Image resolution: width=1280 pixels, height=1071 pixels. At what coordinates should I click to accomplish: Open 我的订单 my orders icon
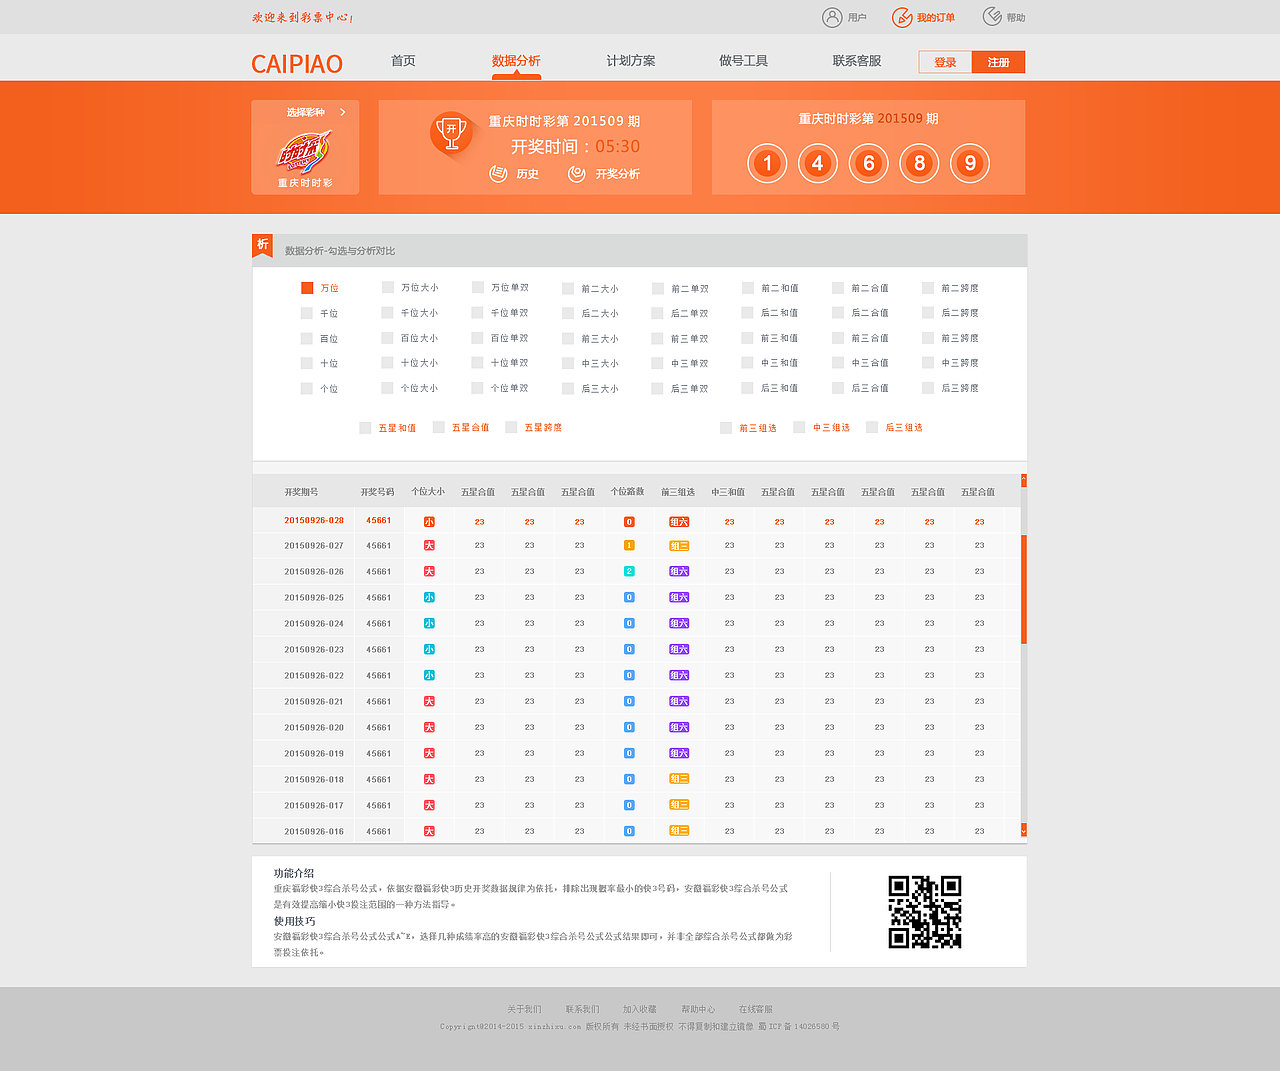point(902,17)
